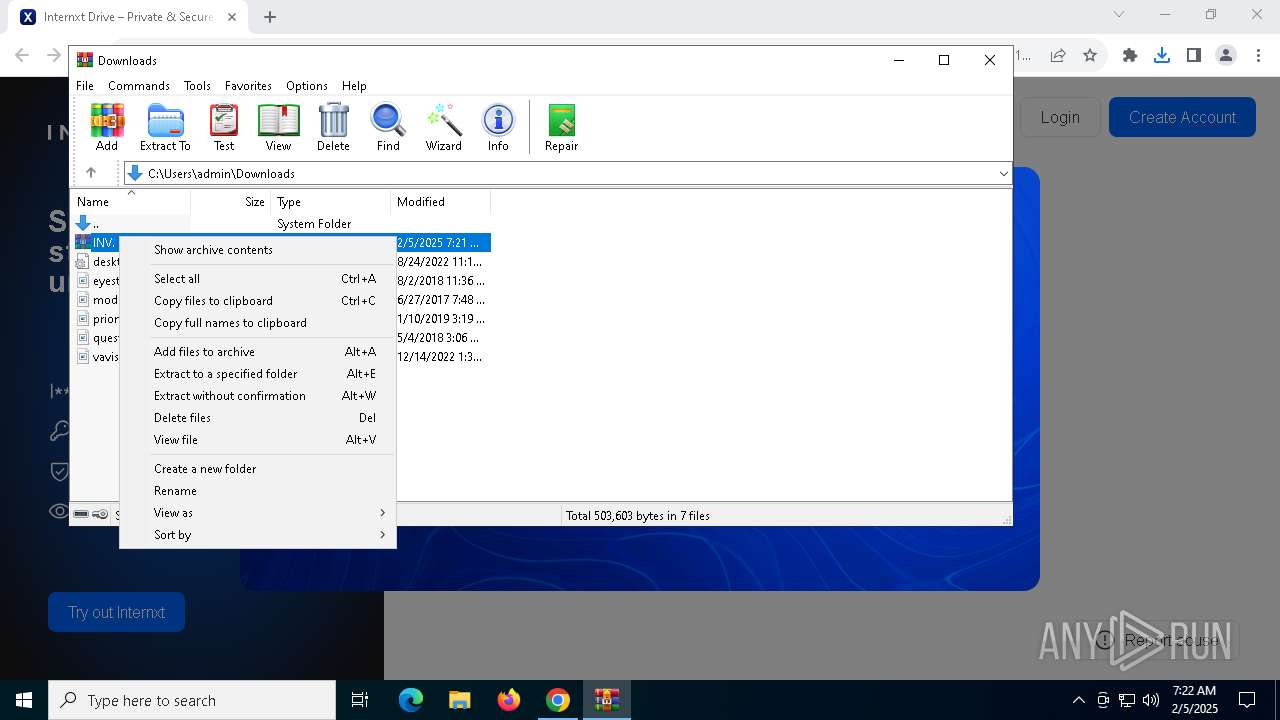This screenshot has height=720, width=1280.
Task: Choose View file in context menu
Action: (257, 440)
